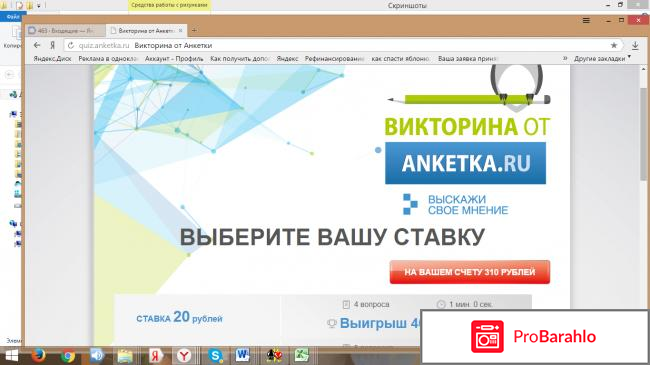Click the ANKETKA.RU blue logo banner

click(x=466, y=163)
